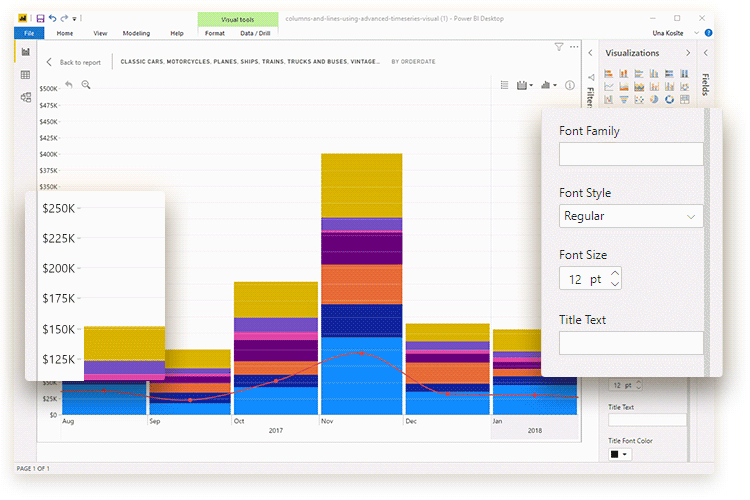
Task: Select the Waterfall chart visualization
Action: (608, 99)
